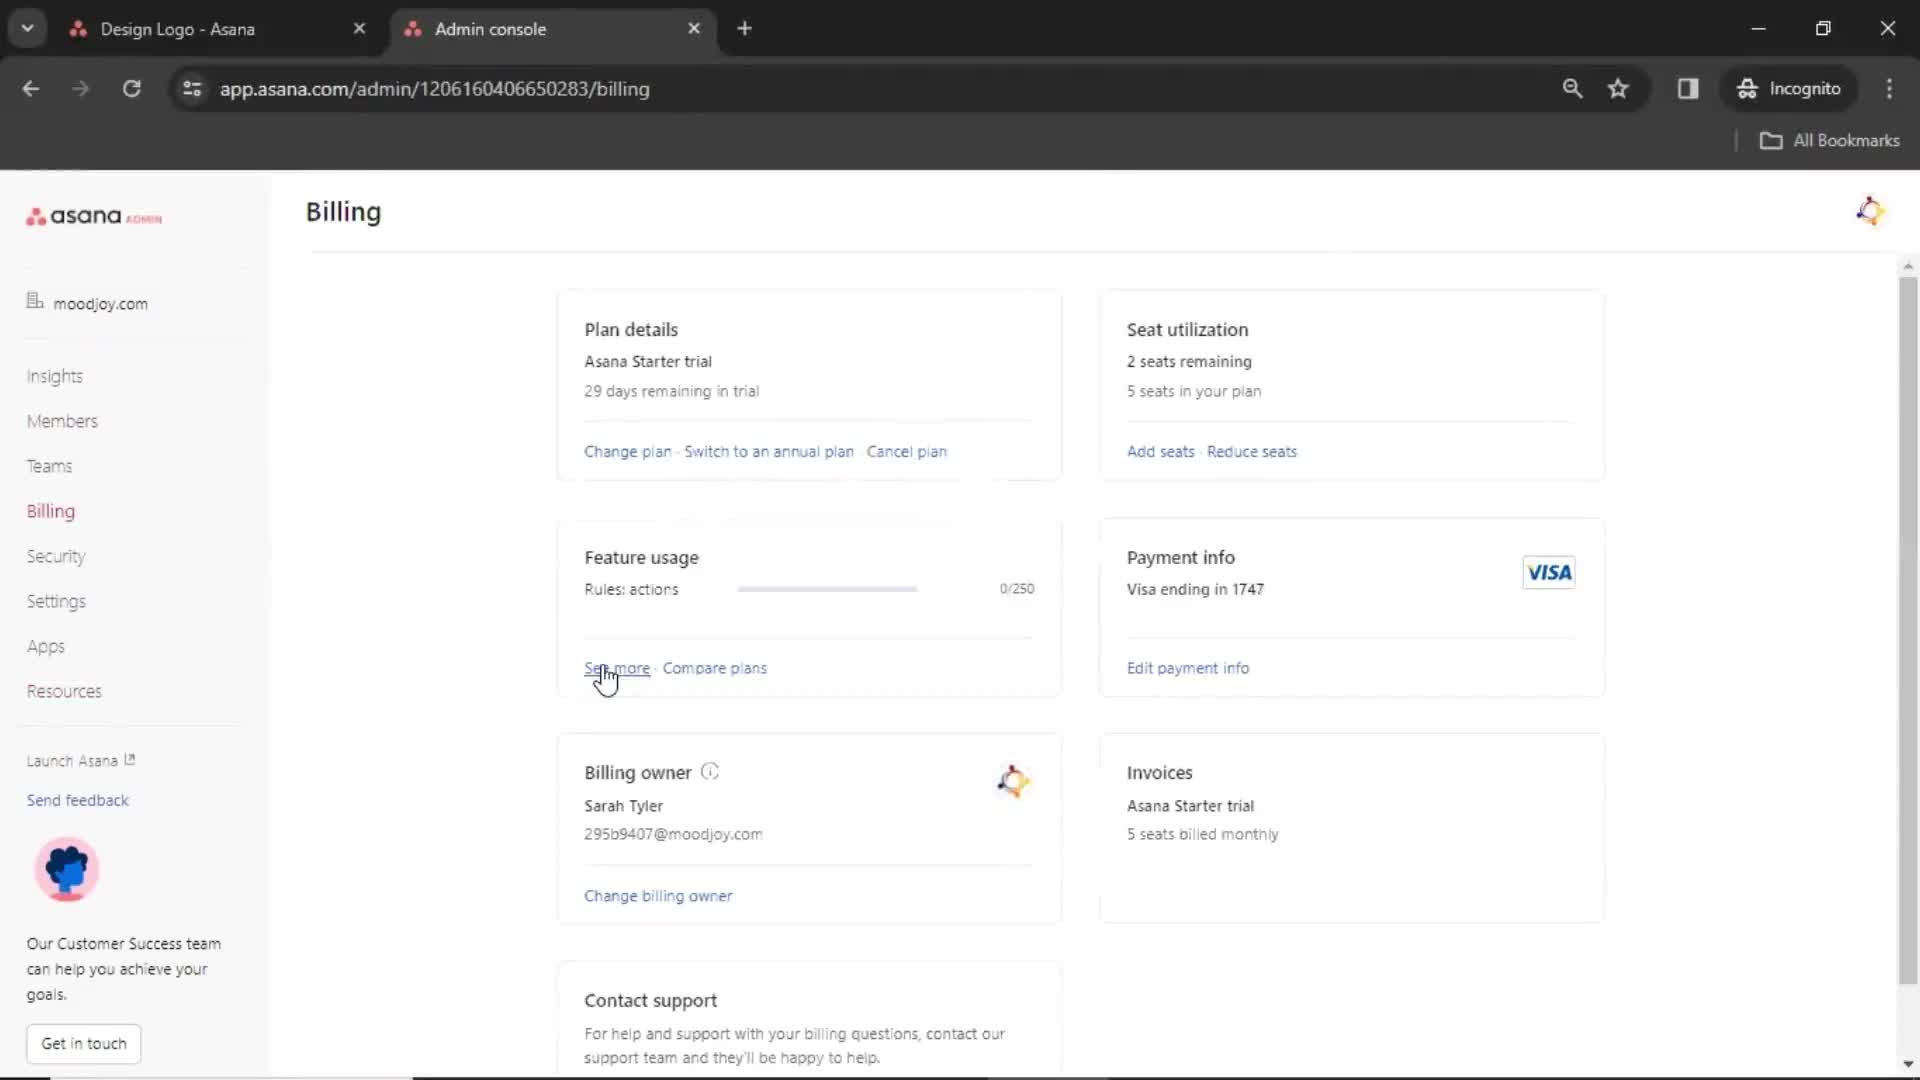Click Change plan link
Viewport: 1920px width, 1080px height.
tap(628, 451)
